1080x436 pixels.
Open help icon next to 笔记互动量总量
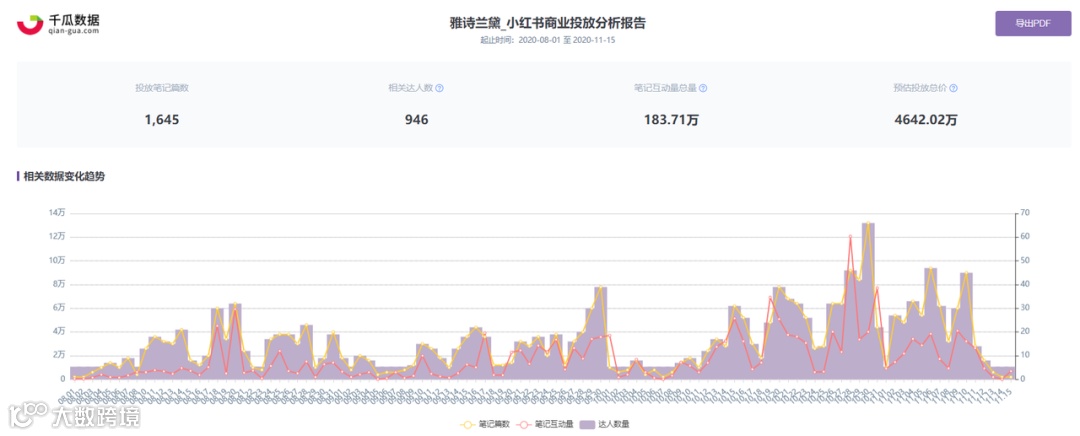tap(703, 88)
